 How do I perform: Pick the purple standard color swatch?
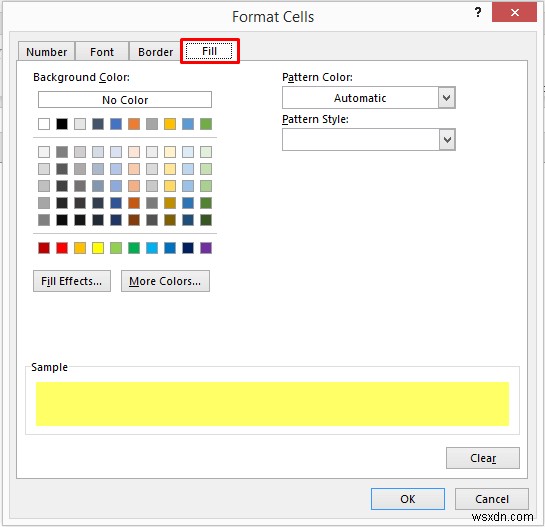tap(206, 248)
